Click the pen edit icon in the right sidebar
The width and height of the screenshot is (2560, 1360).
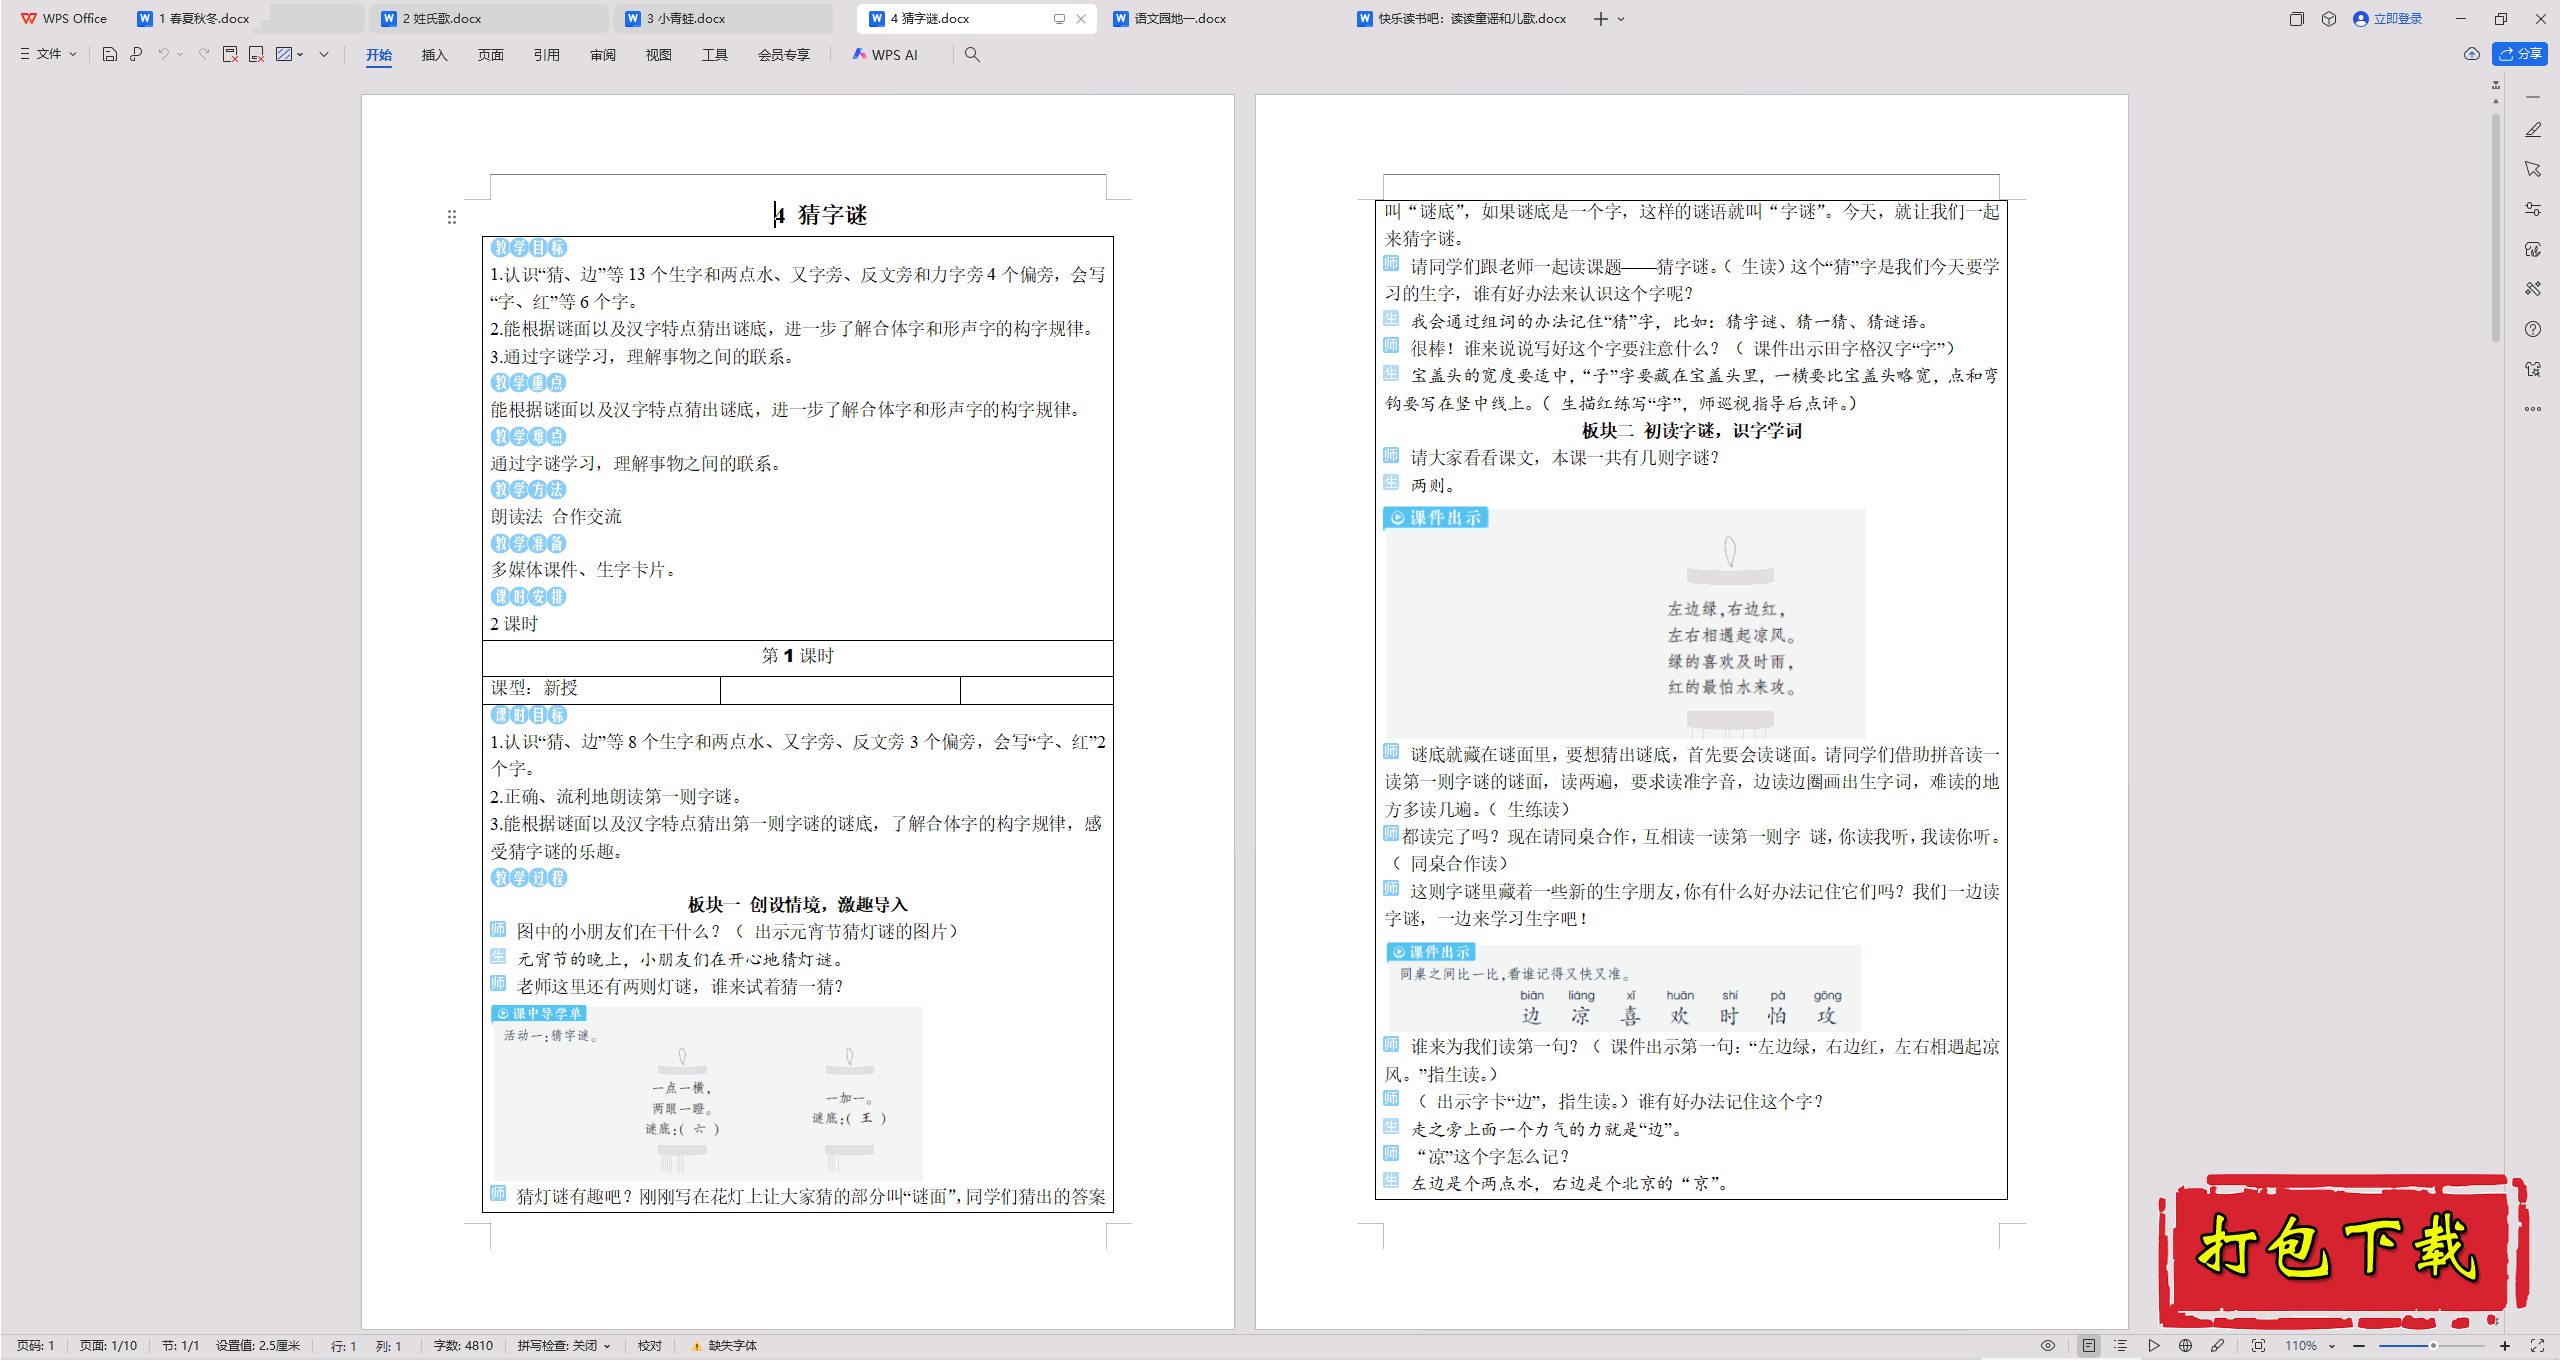tap(2533, 130)
